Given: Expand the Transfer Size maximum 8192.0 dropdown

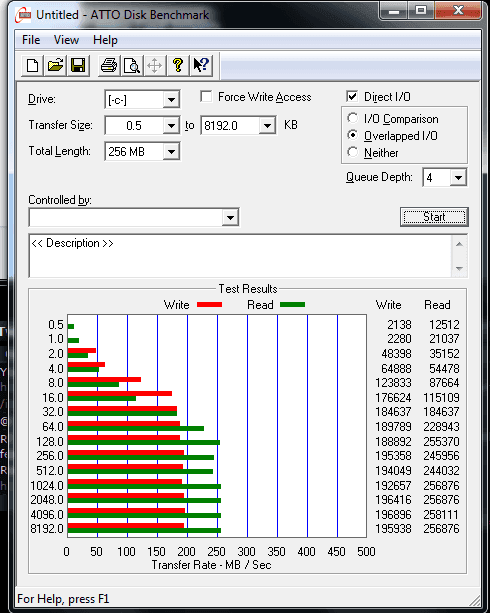Looking at the screenshot, I should 267,126.
